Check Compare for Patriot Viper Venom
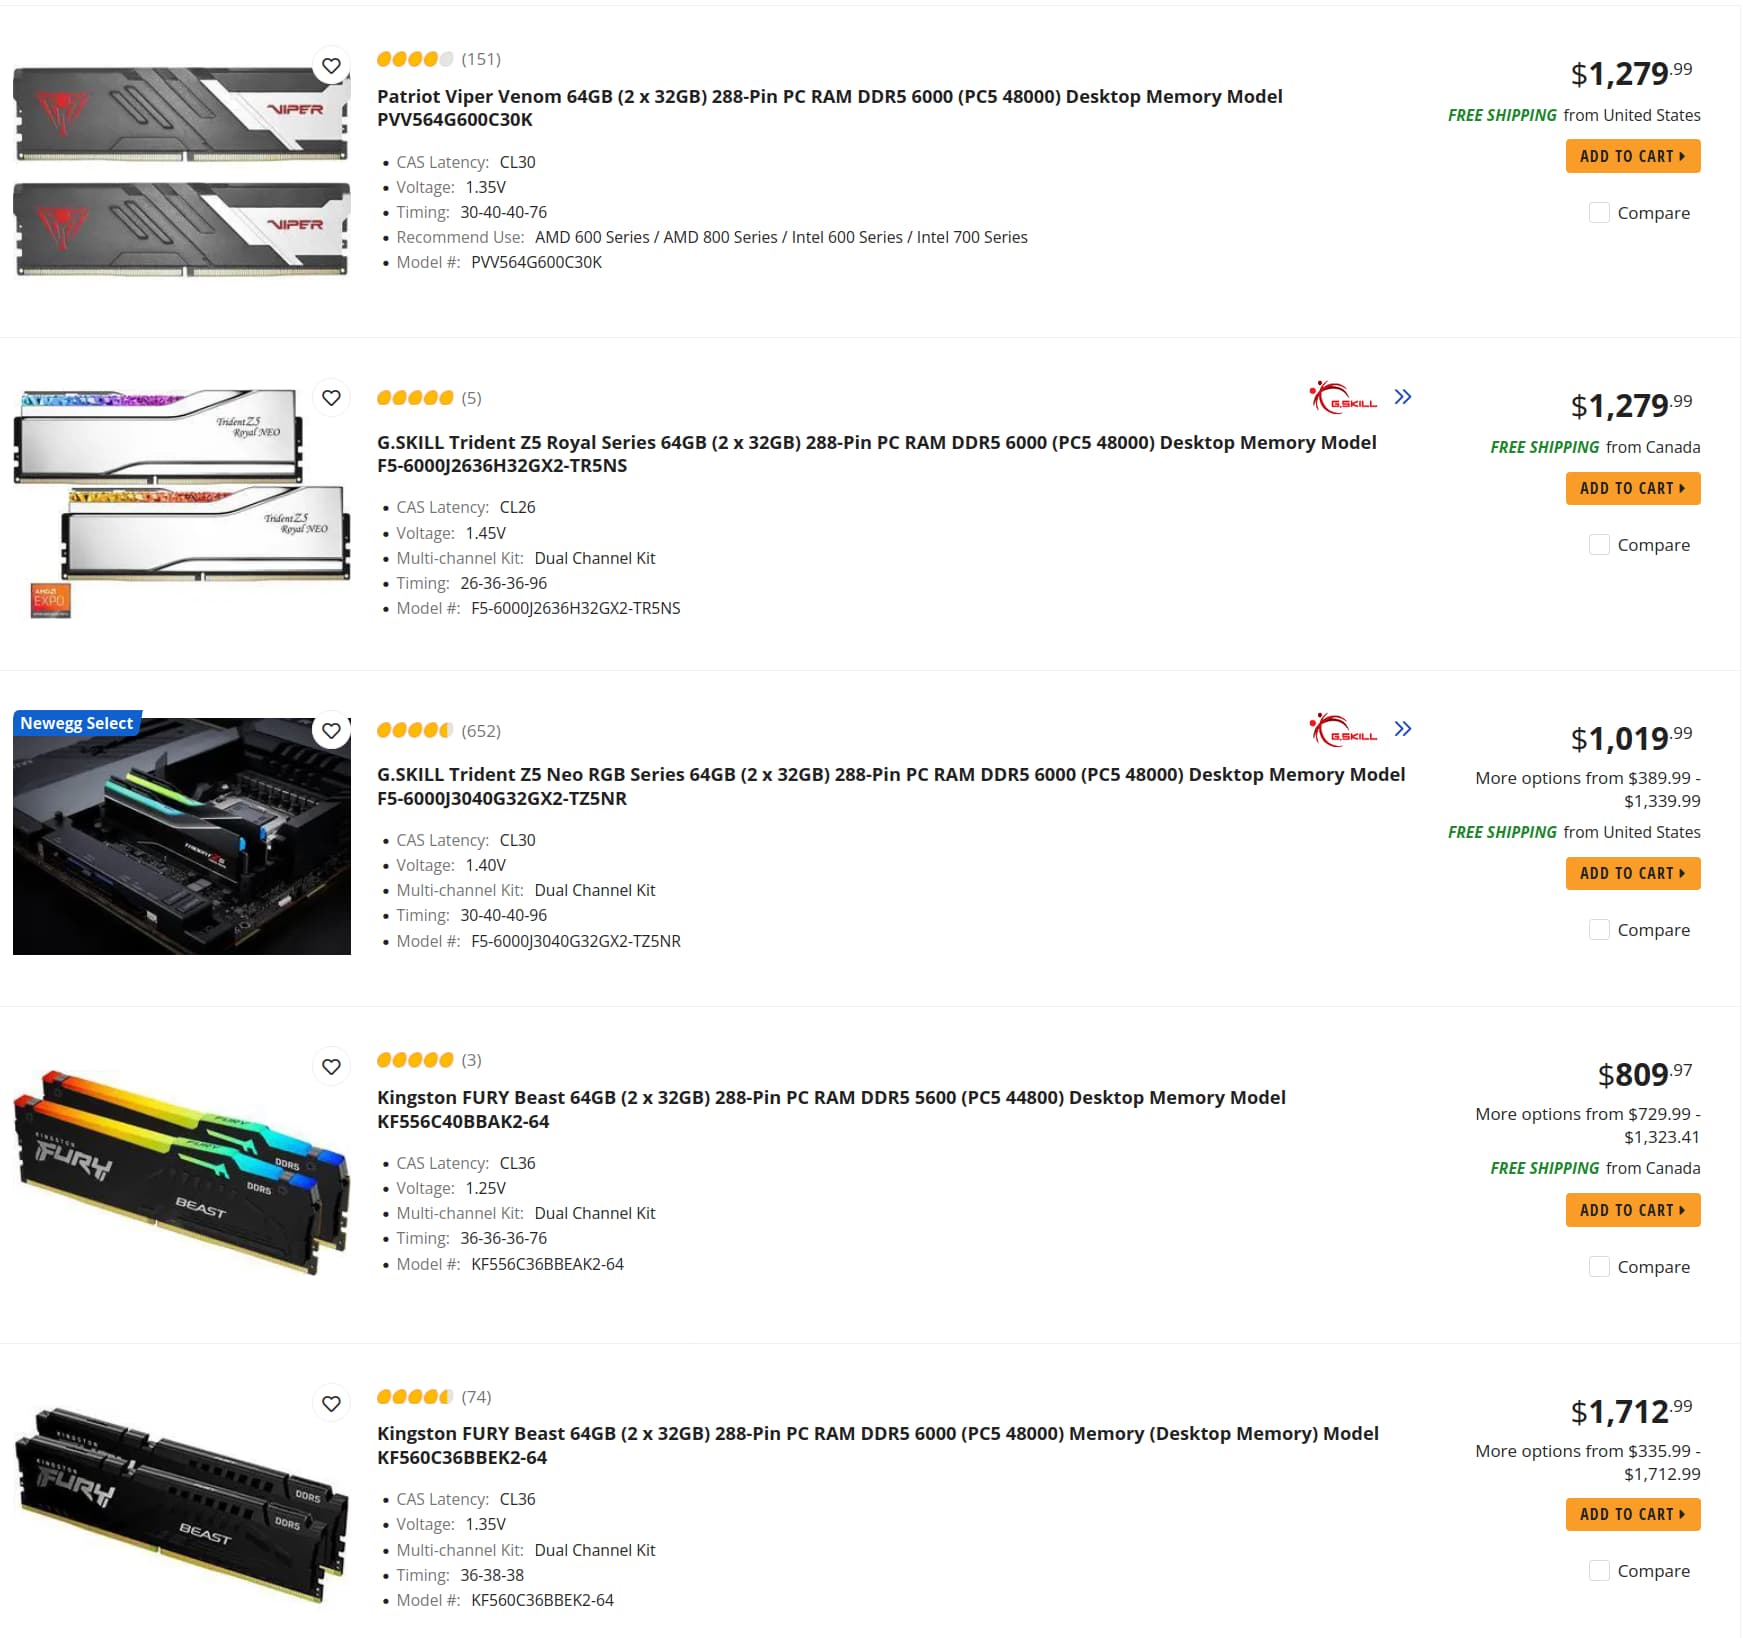Screen dimensions: 1743x1638 pos(1599,213)
